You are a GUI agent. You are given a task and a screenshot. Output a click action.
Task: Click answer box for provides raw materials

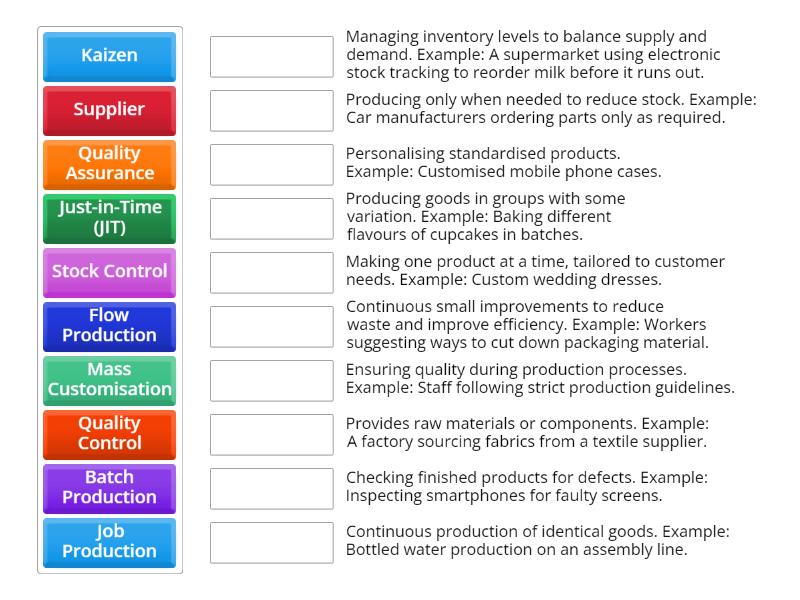(x=271, y=435)
